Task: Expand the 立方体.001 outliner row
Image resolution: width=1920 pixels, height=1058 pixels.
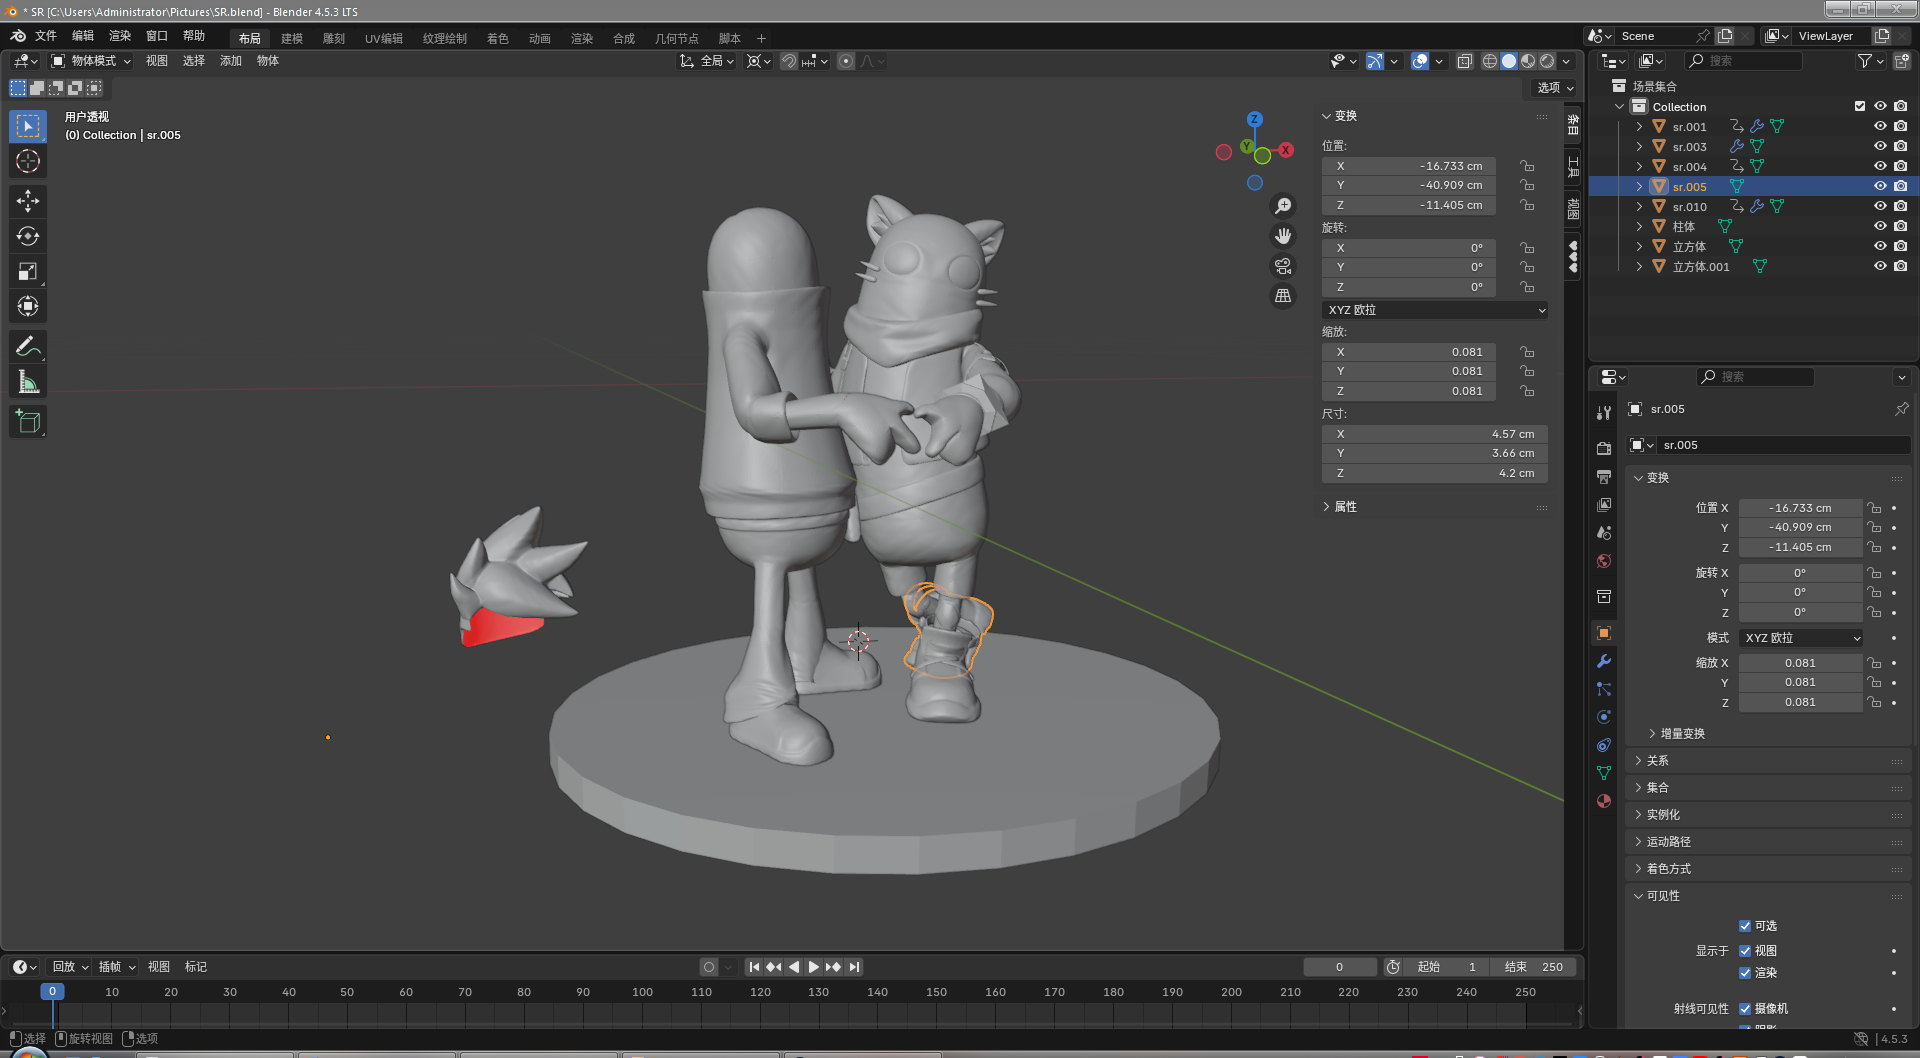Action: [x=1639, y=267]
